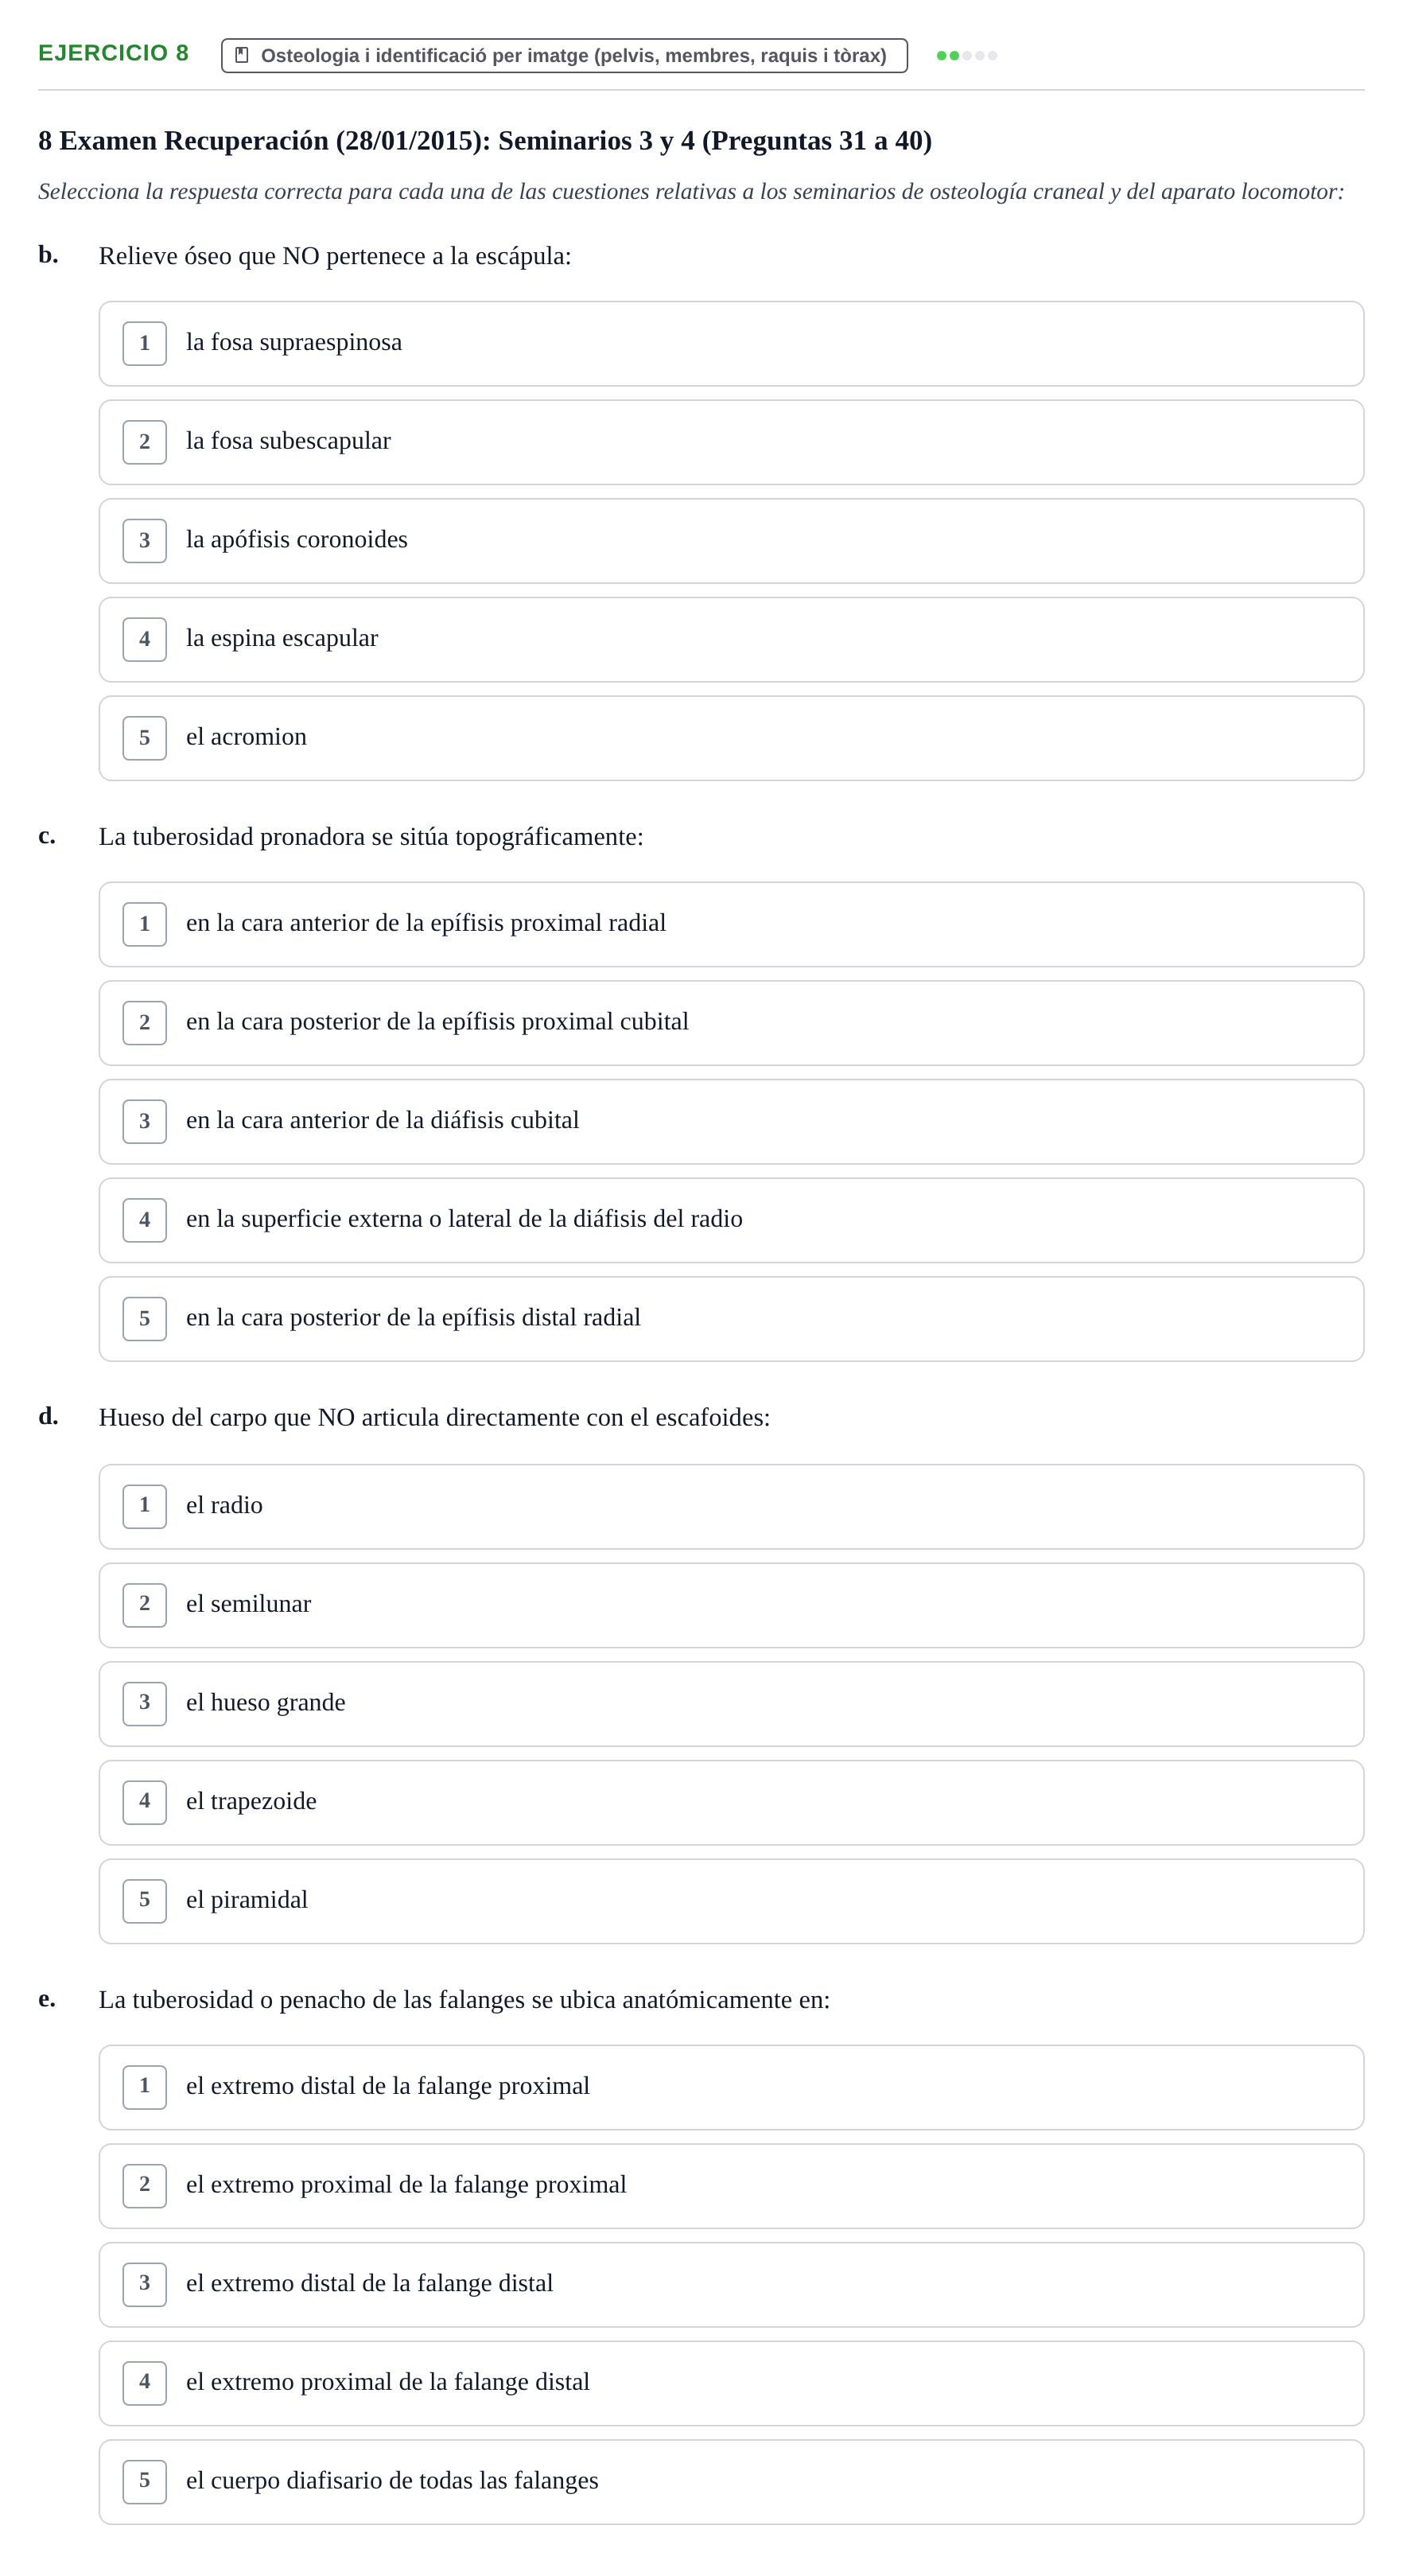
Task: Click number 4 box beside 'el trapezoide'
Action: 144,1802
